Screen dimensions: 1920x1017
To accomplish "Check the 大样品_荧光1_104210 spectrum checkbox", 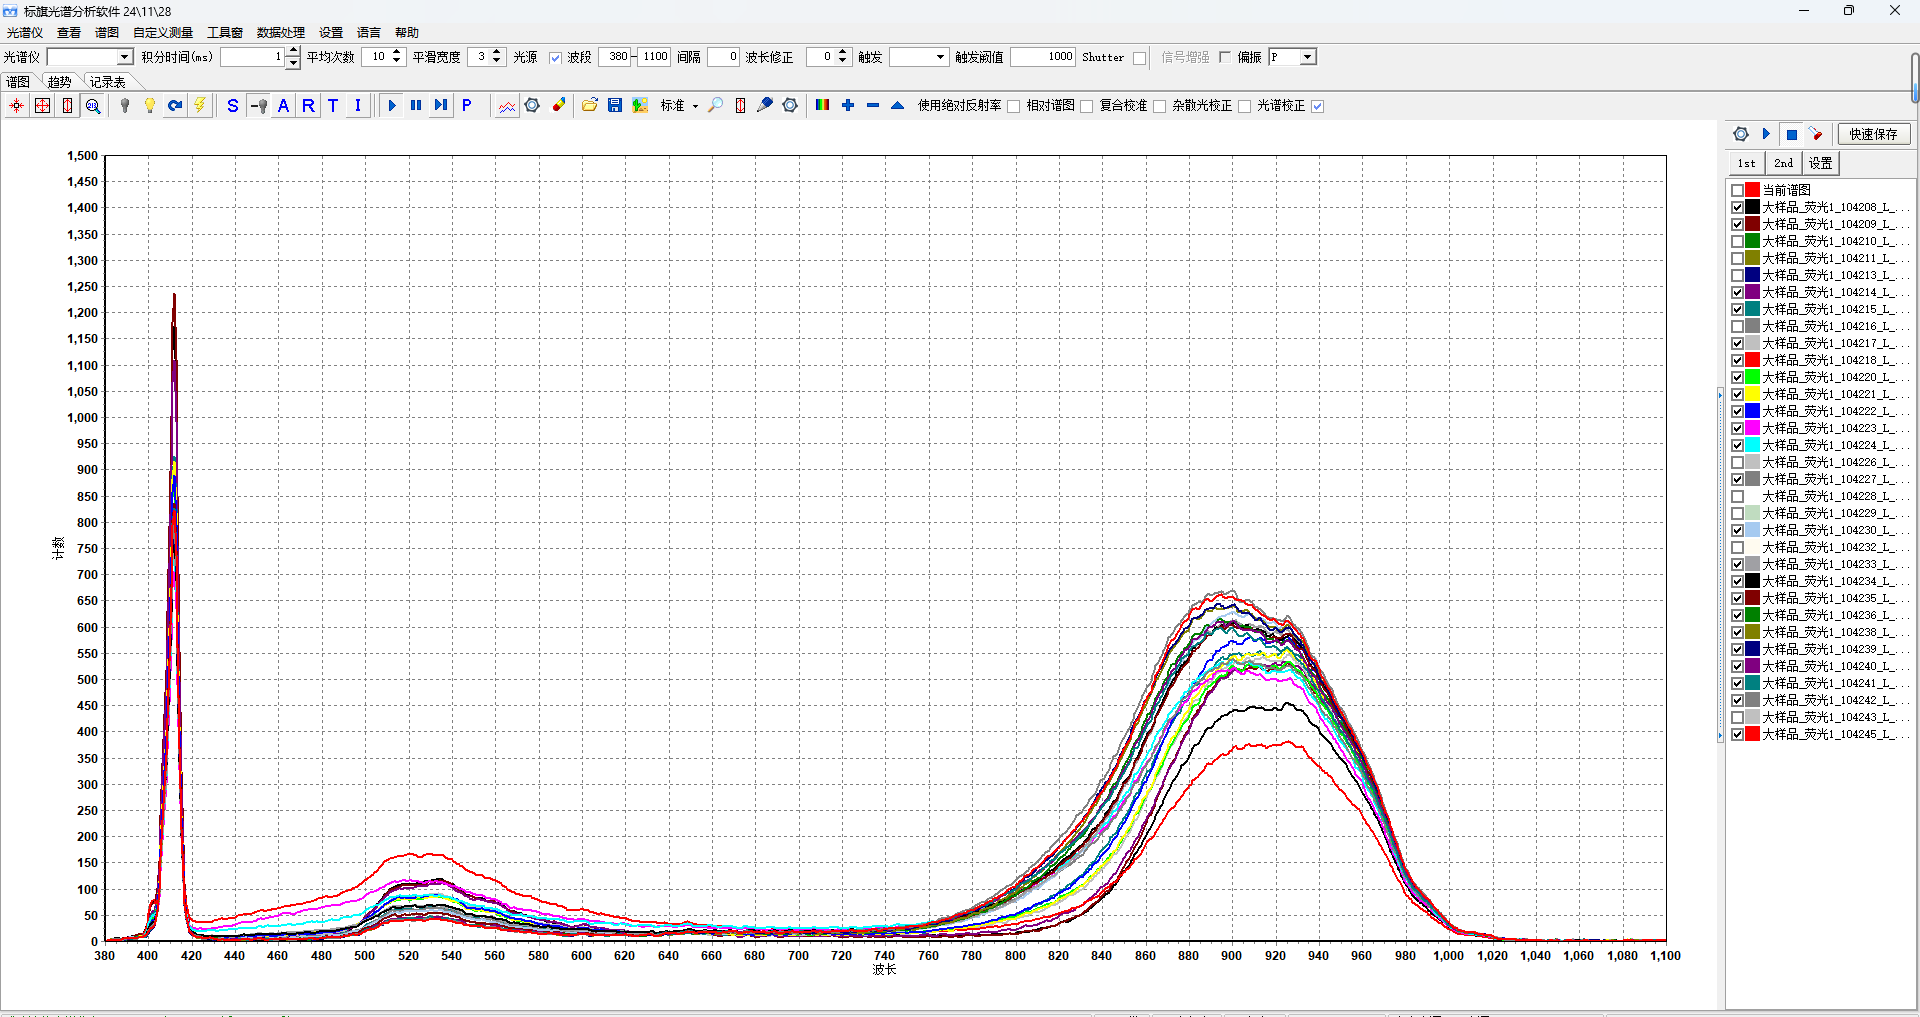I will point(1737,241).
